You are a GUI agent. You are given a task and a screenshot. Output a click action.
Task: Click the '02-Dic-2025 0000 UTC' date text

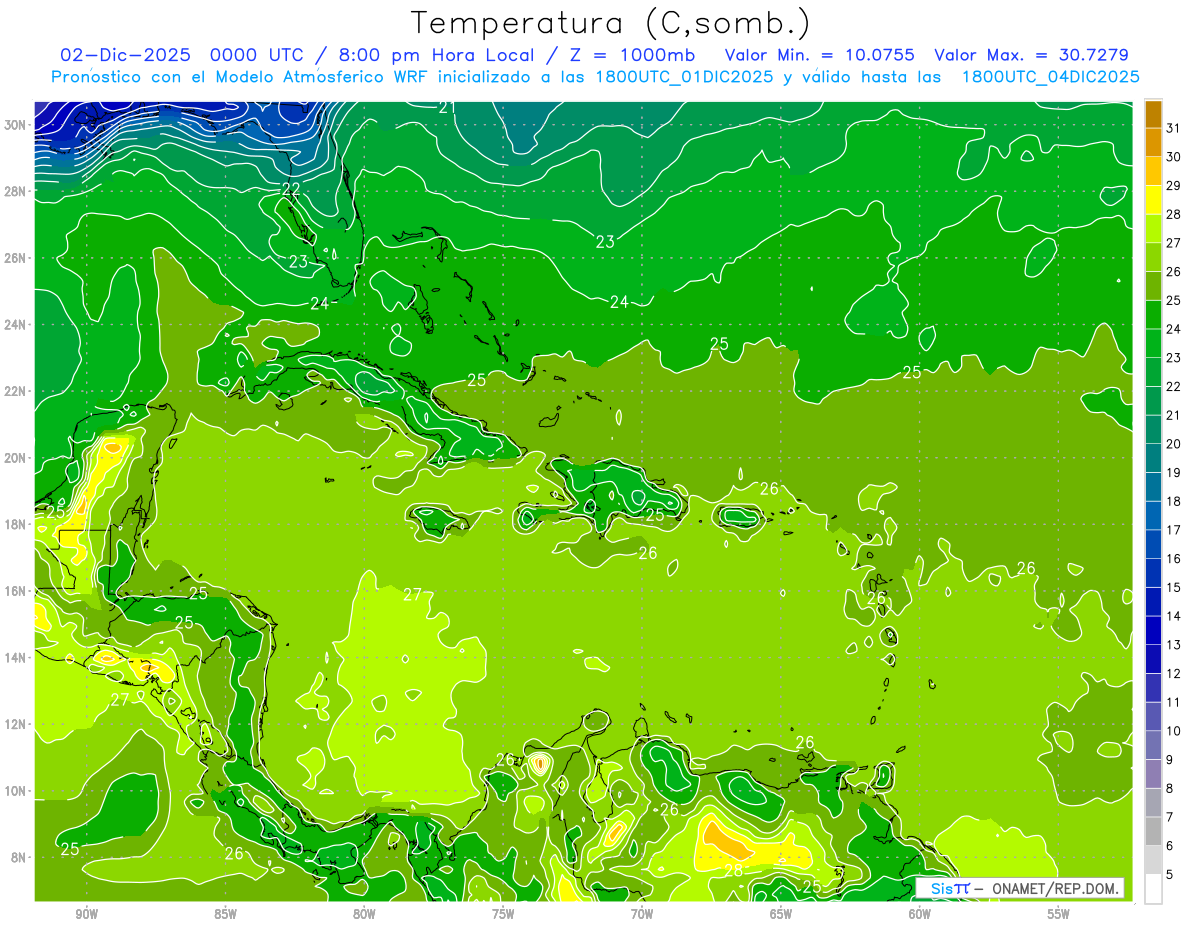(182, 55)
